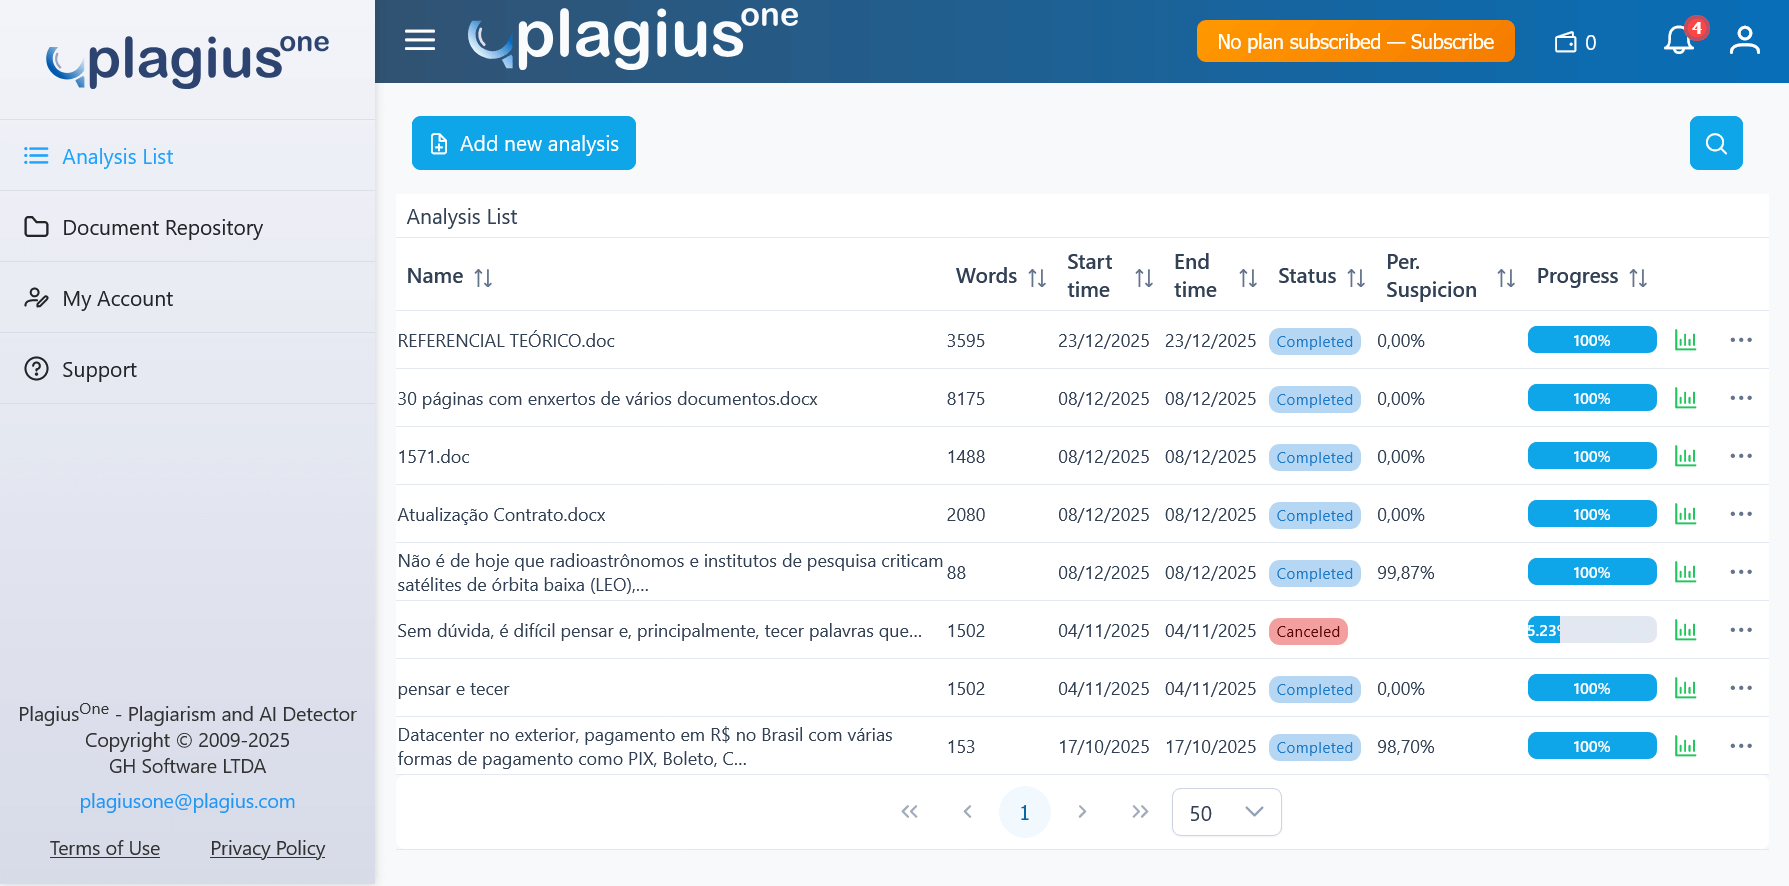Click the Add new analysis button
Screen dimensions: 1789x886
point(524,143)
